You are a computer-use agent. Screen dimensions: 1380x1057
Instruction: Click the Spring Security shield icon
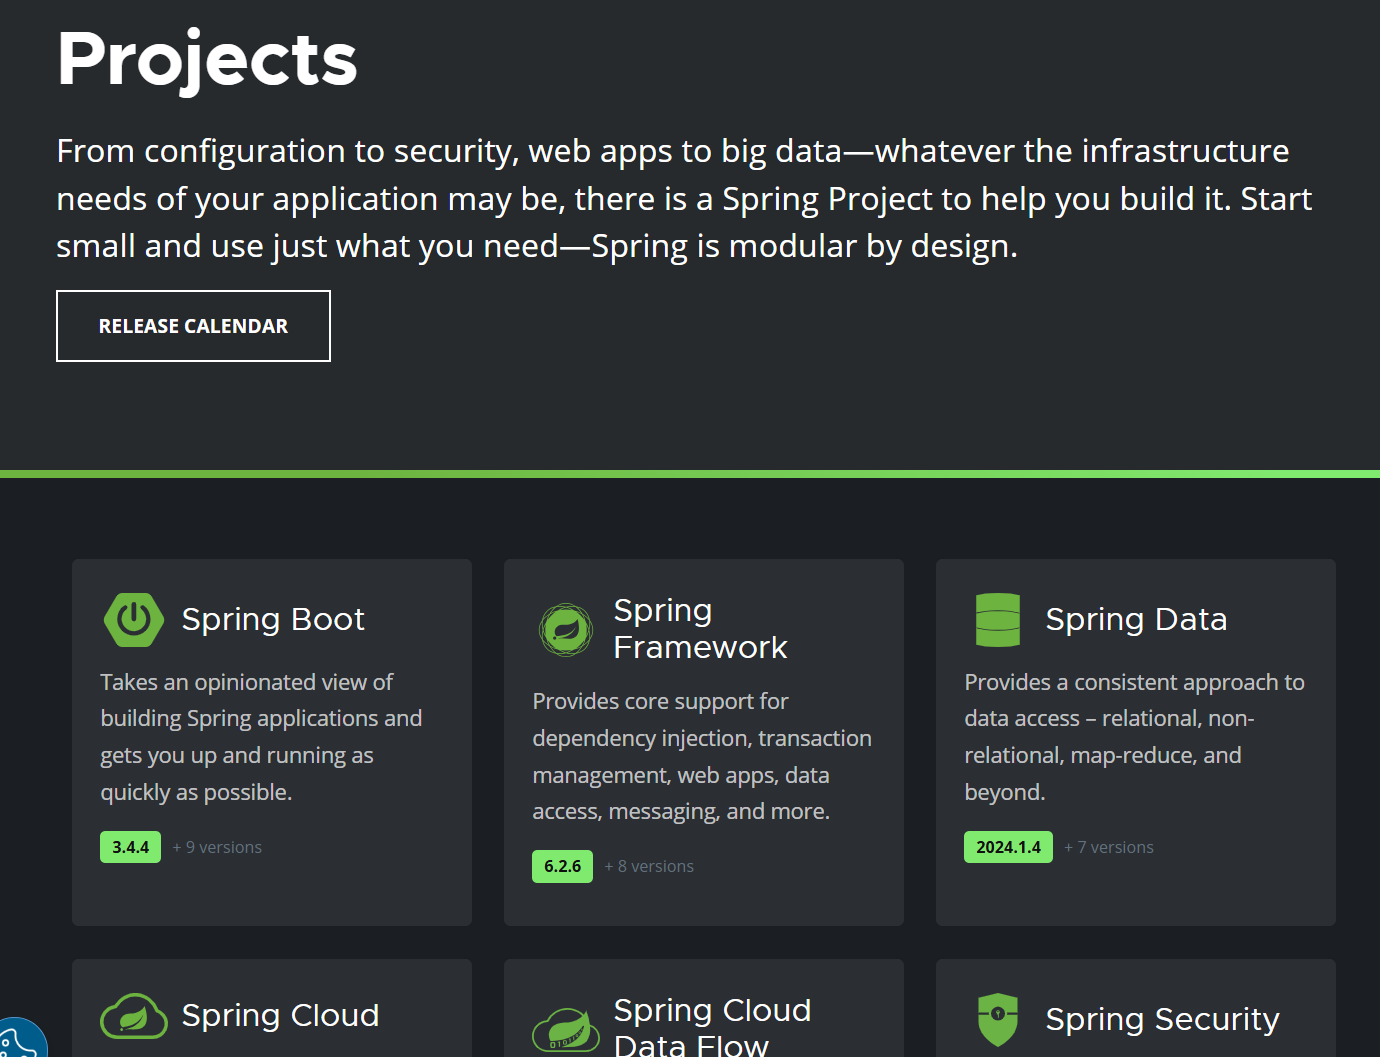[x=998, y=1019]
